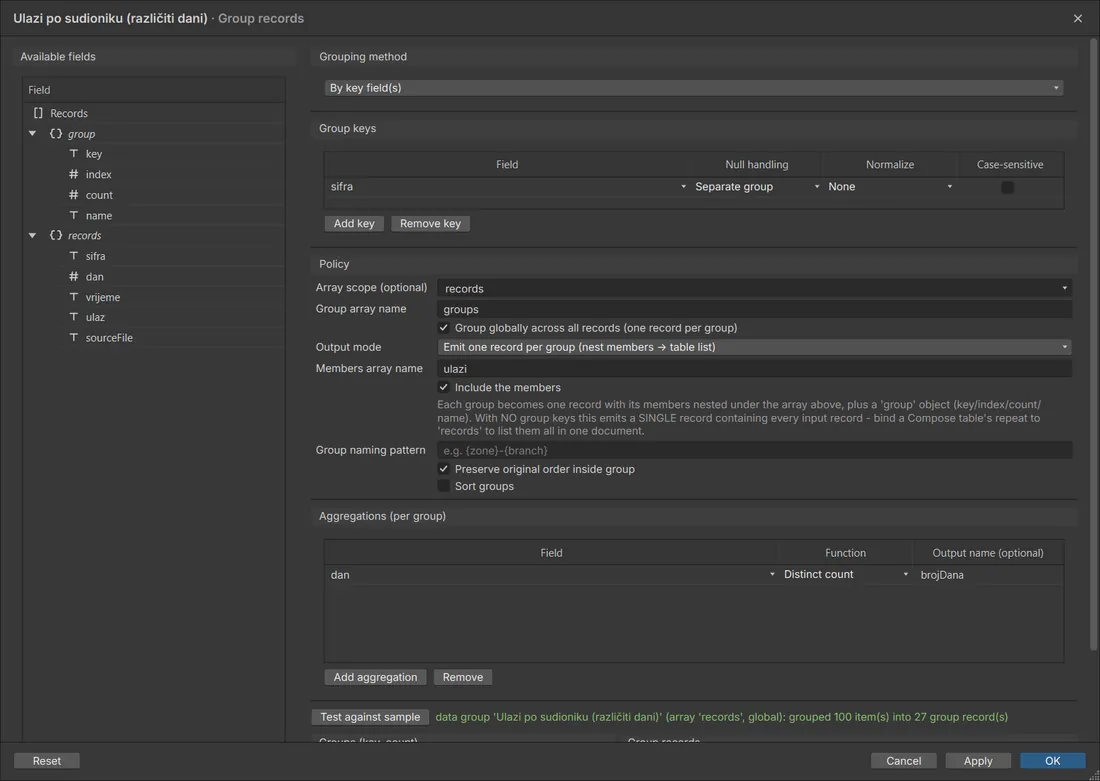Click the Reset button
This screenshot has width=1100, height=781.
click(x=47, y=761)
